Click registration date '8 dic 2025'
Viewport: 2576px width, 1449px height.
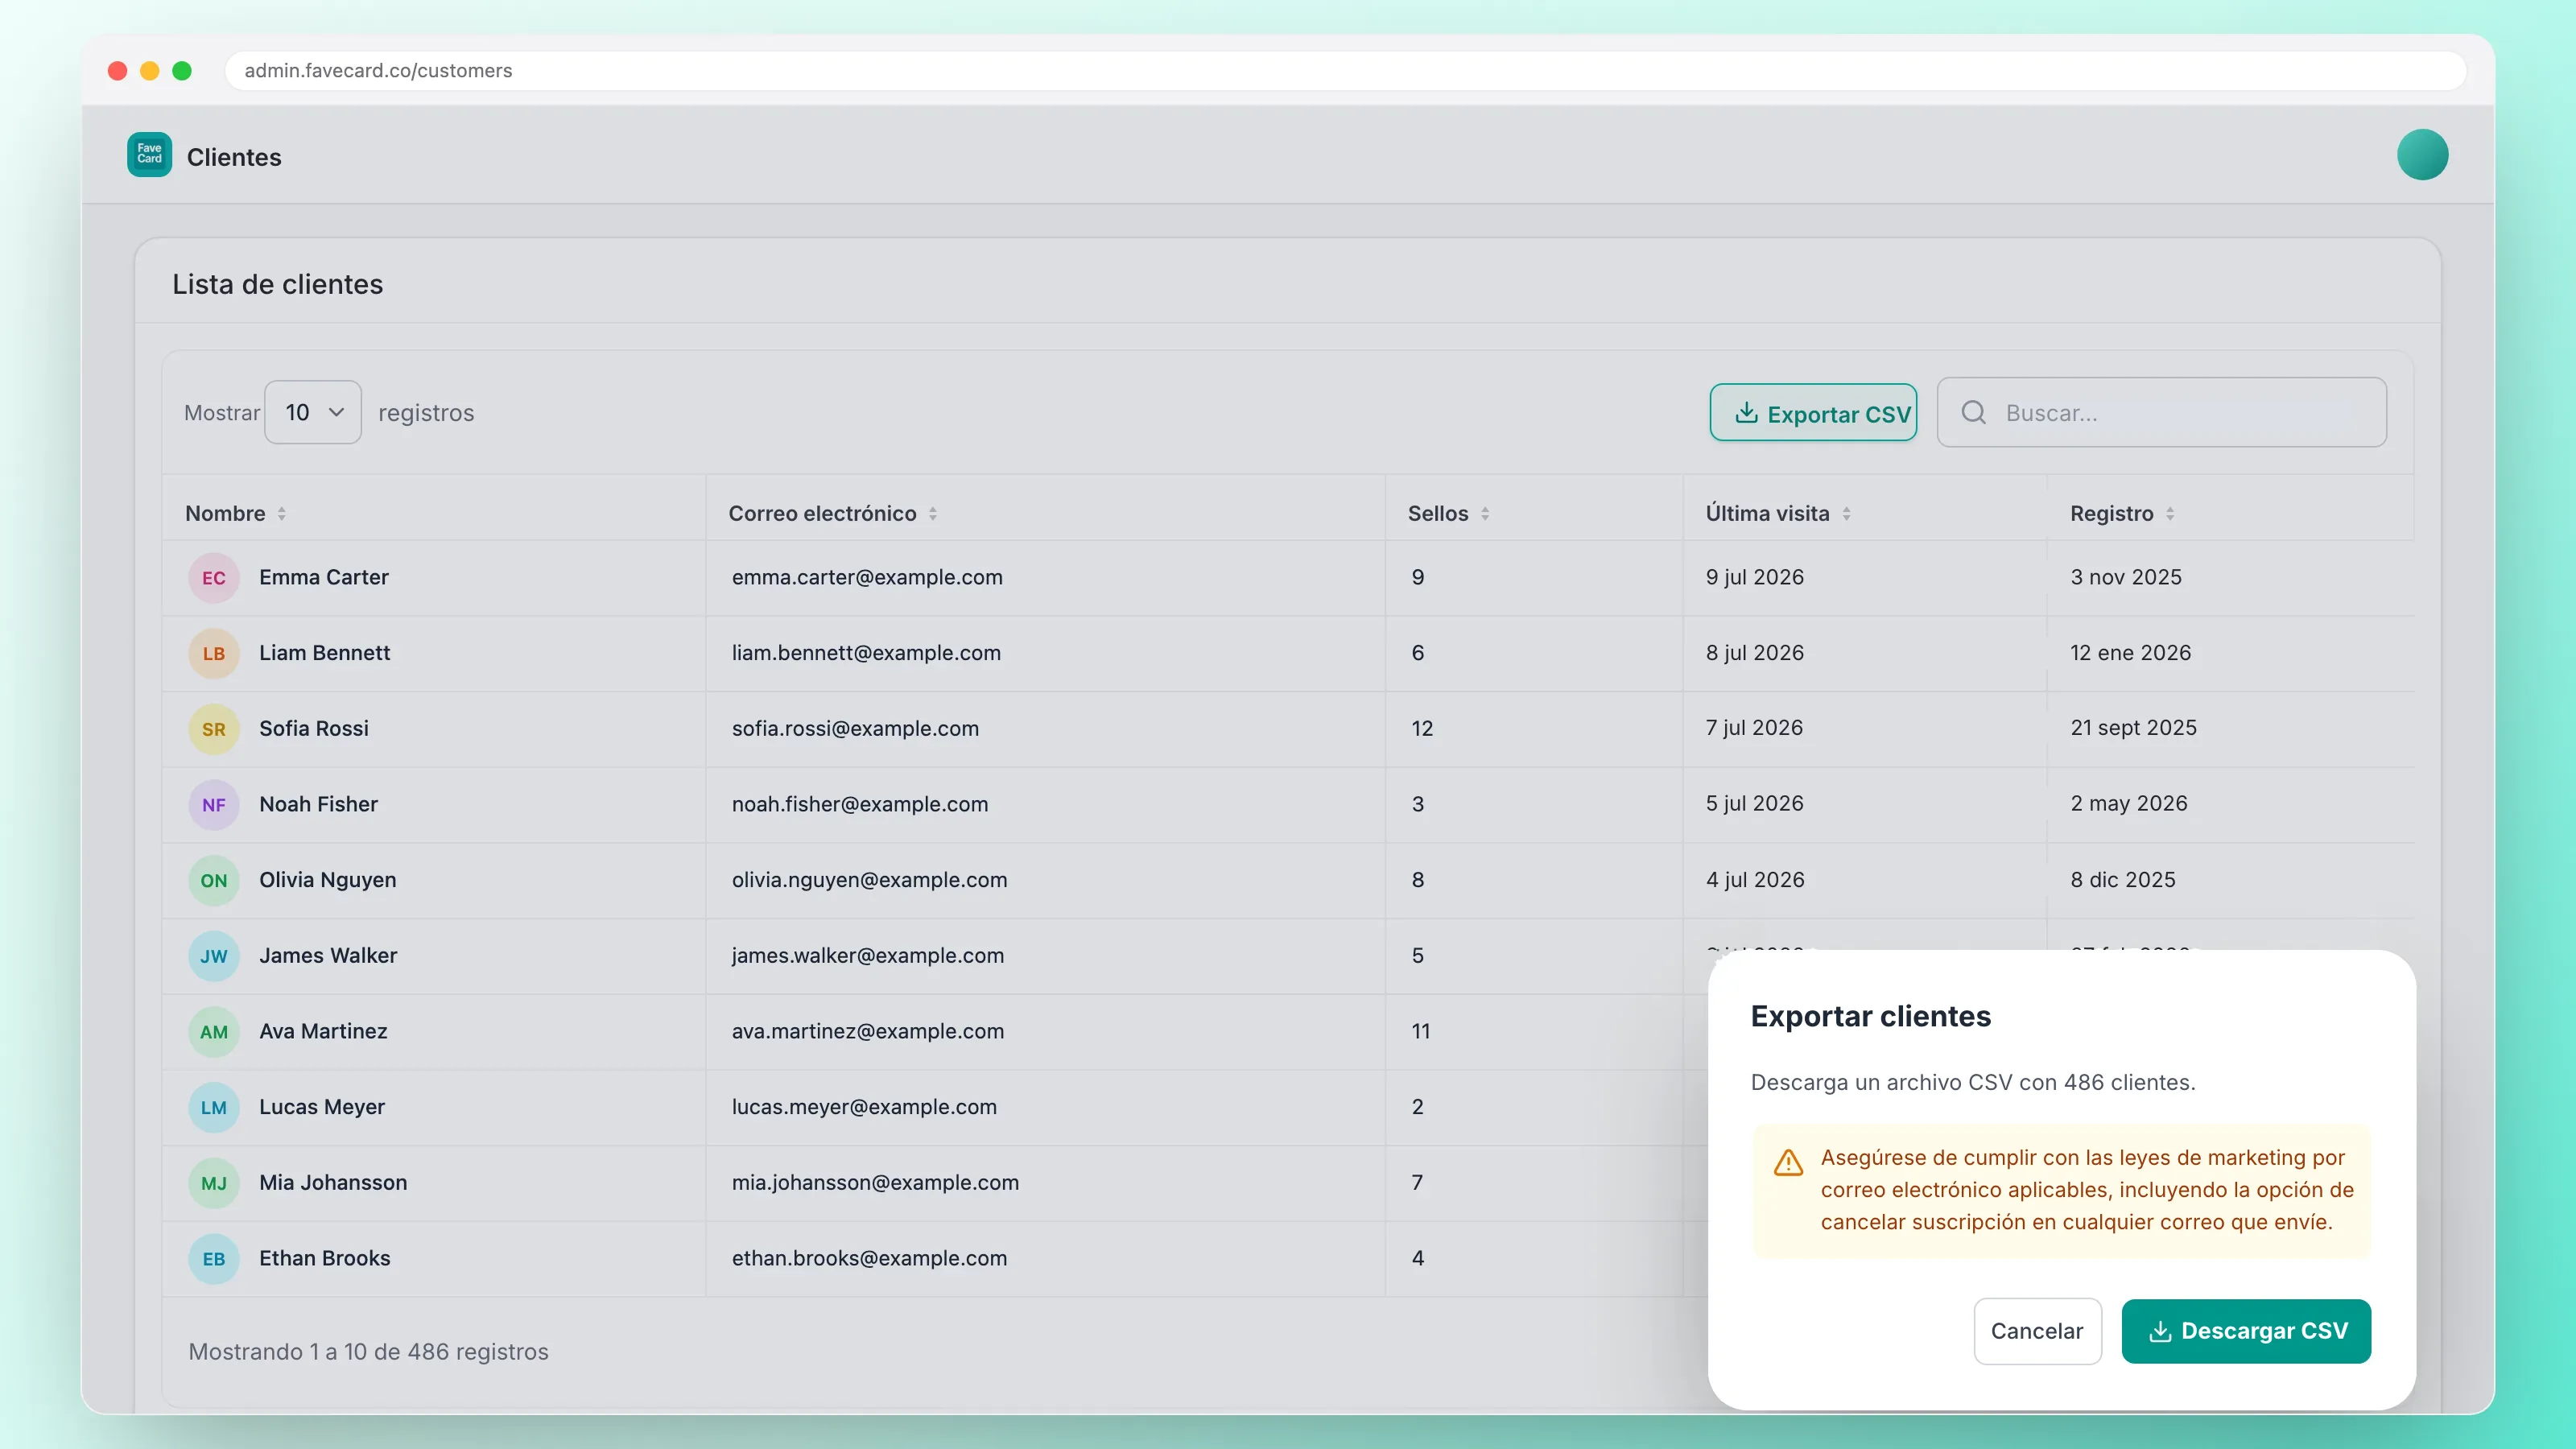click(2122, 880)
